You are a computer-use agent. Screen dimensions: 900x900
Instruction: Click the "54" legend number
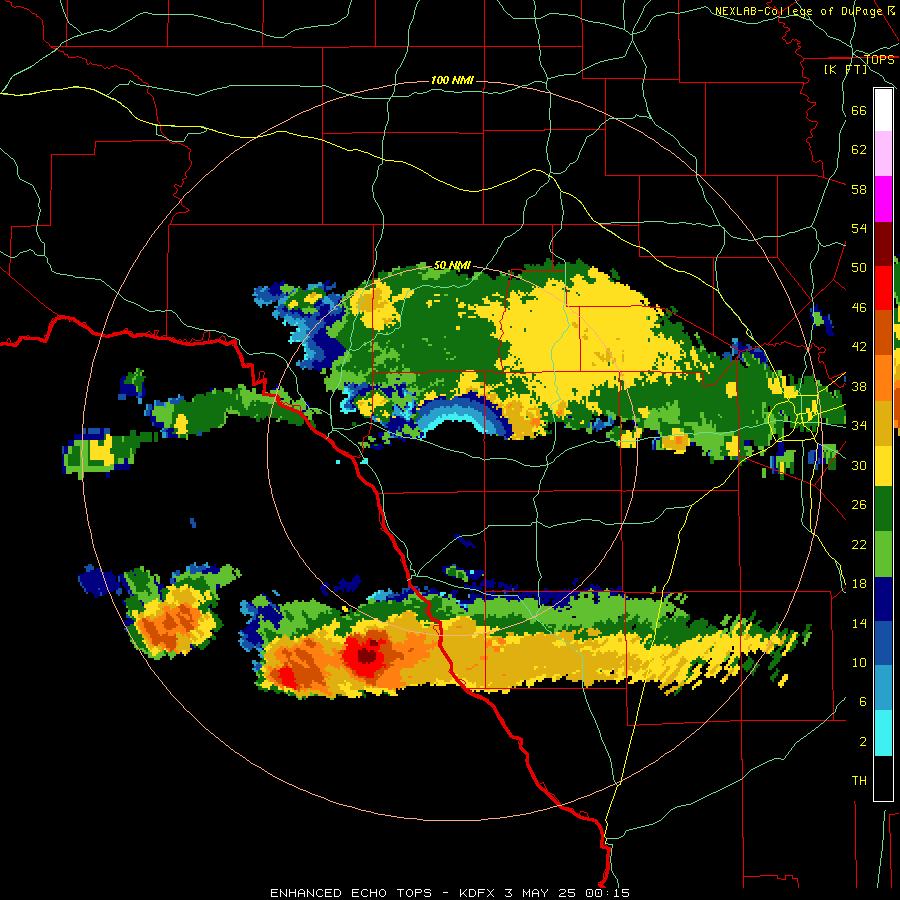tap(859, 228)
